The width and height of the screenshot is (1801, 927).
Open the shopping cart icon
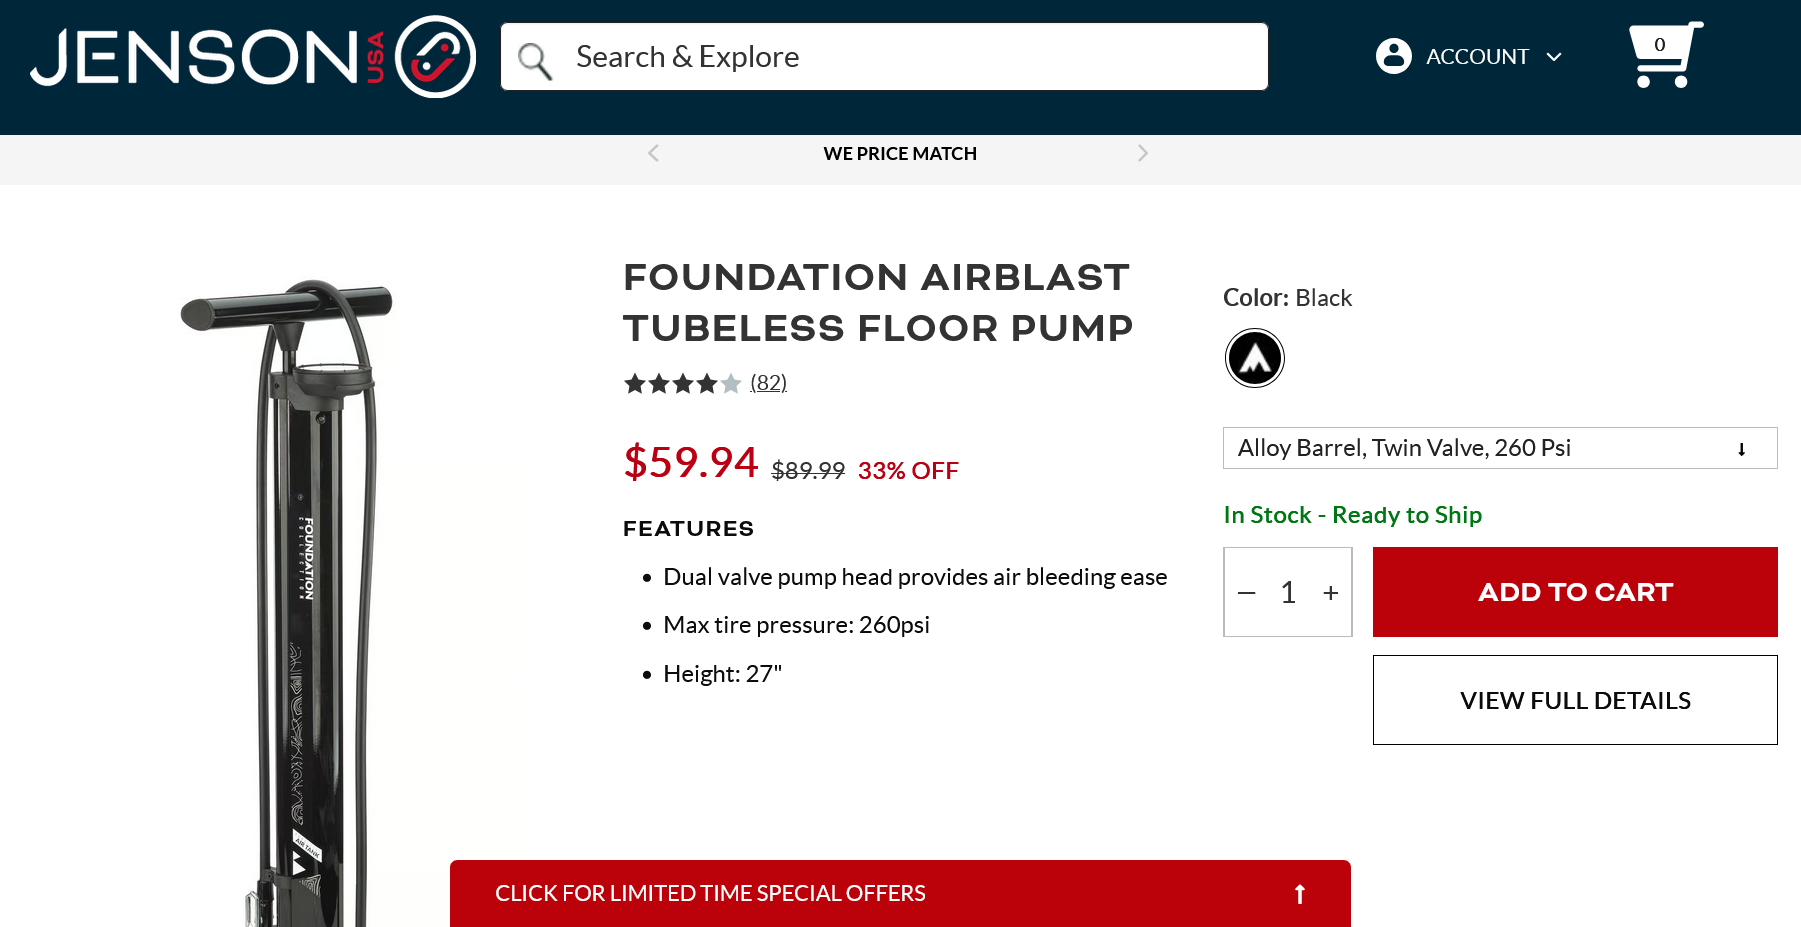coord(1663,55)
